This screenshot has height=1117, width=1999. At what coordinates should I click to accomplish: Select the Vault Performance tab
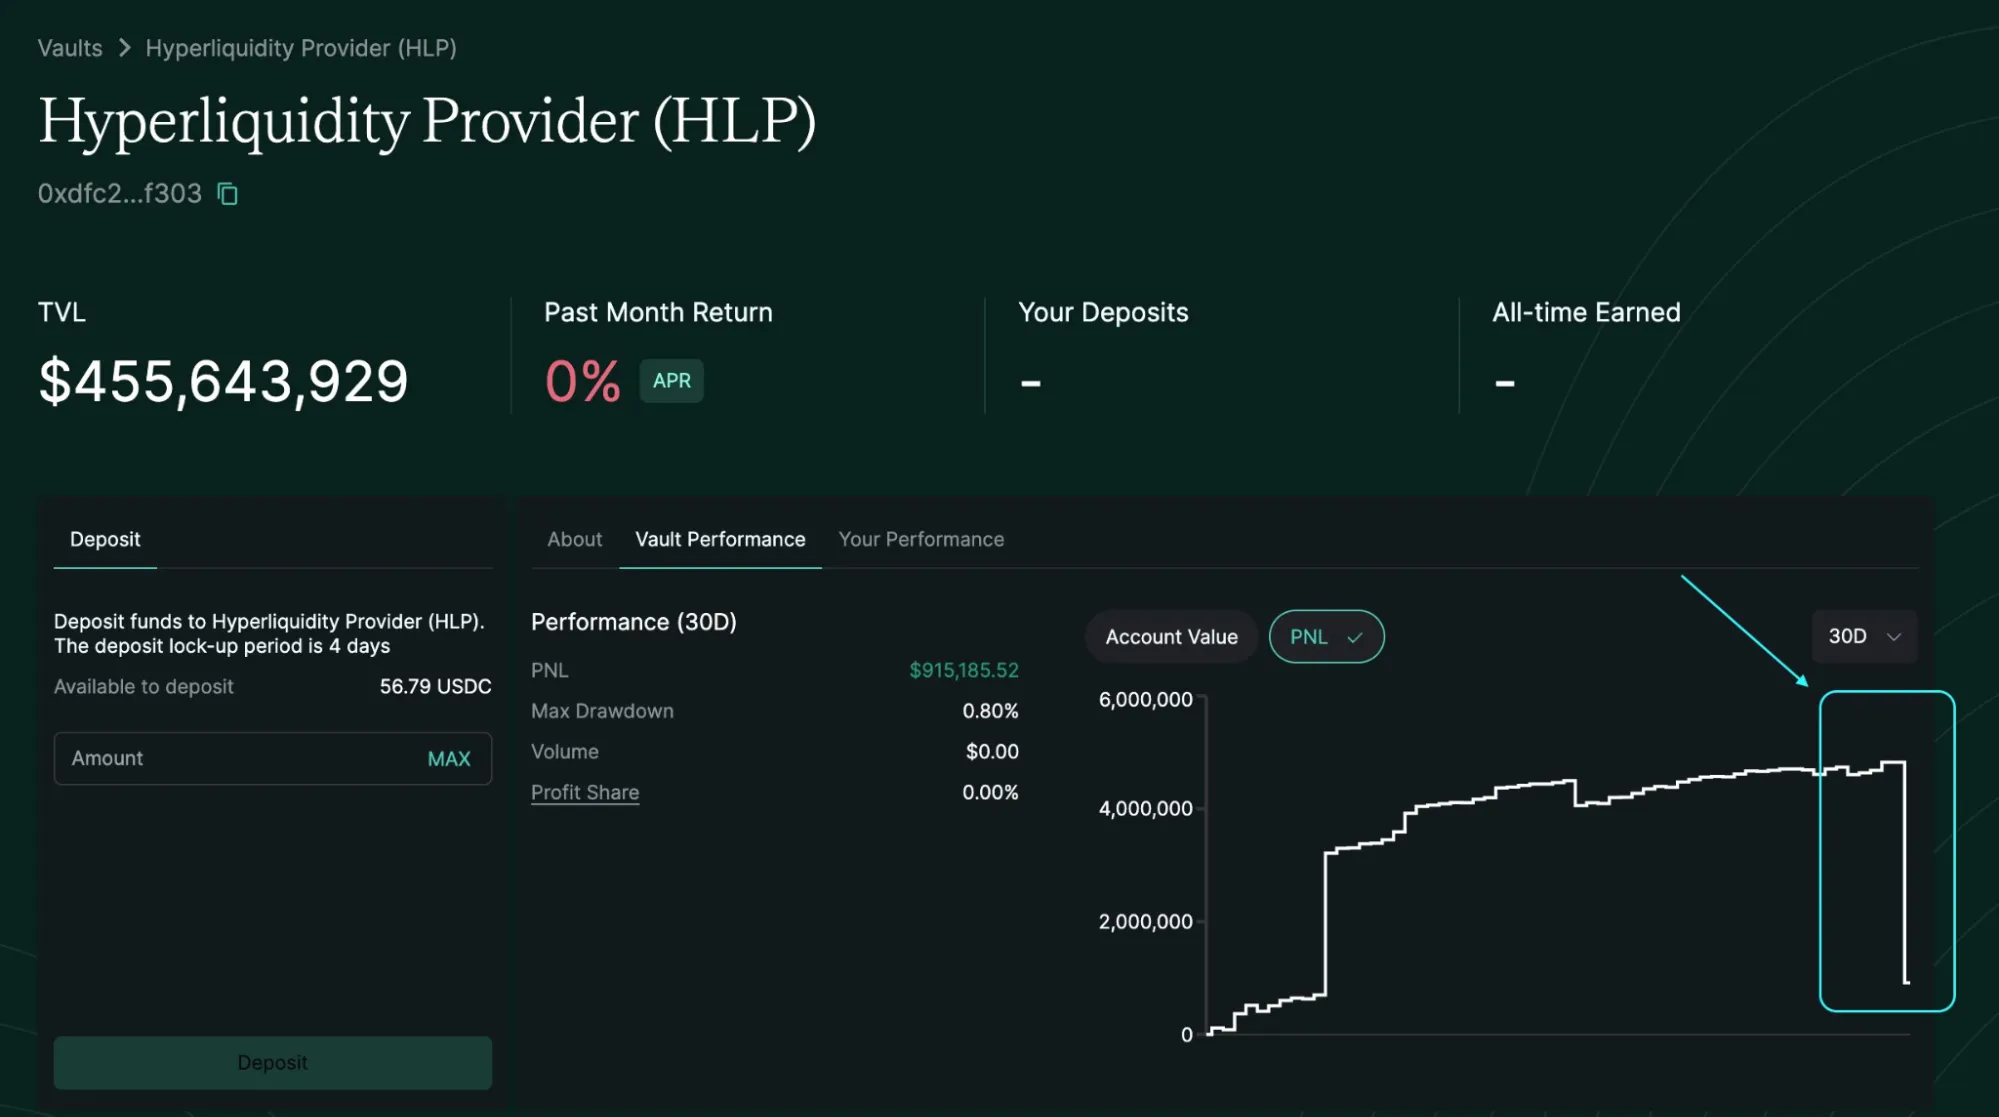(x=720, y=539)
